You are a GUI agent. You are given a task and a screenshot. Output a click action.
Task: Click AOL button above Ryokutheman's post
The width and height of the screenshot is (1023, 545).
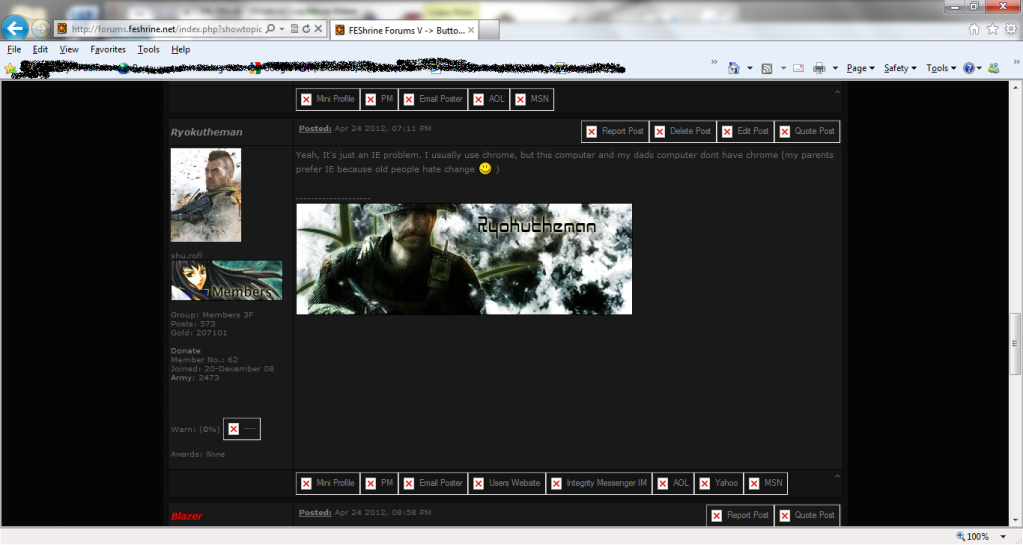489,99
